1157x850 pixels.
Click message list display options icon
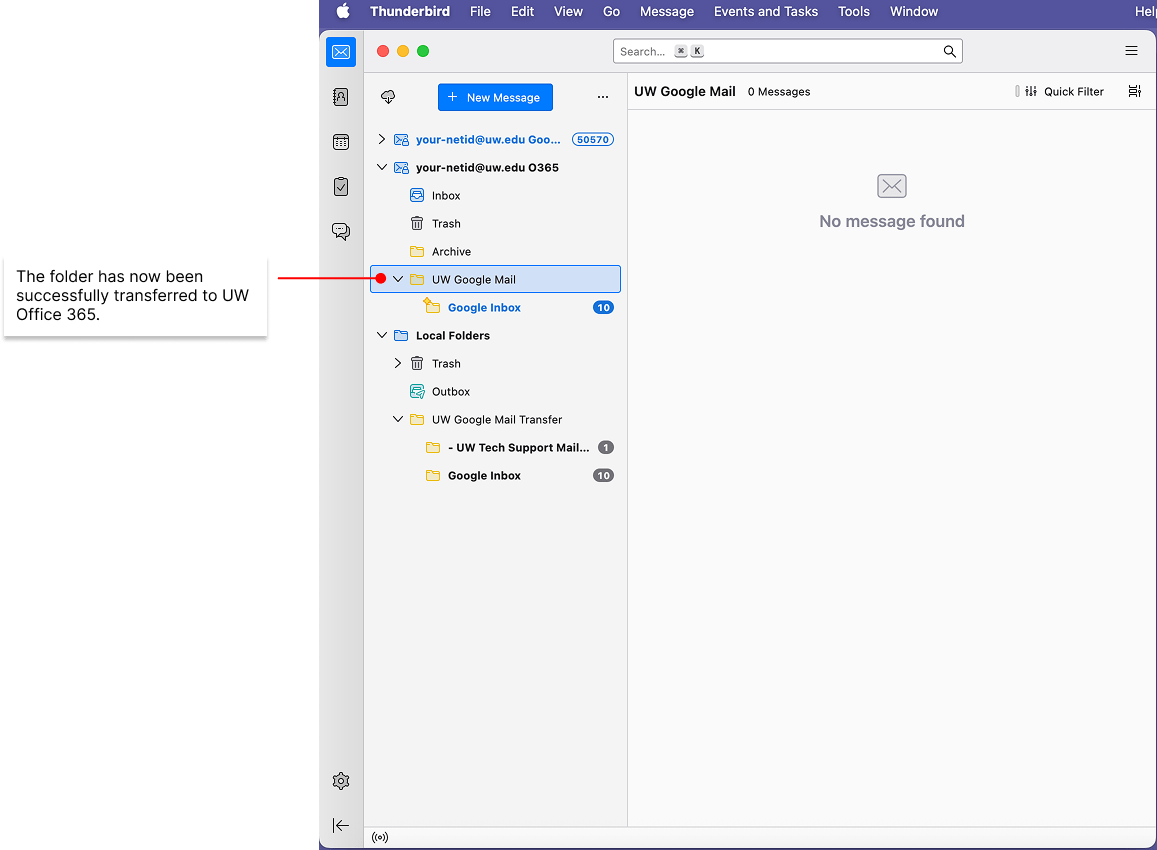pos(1134,92)
